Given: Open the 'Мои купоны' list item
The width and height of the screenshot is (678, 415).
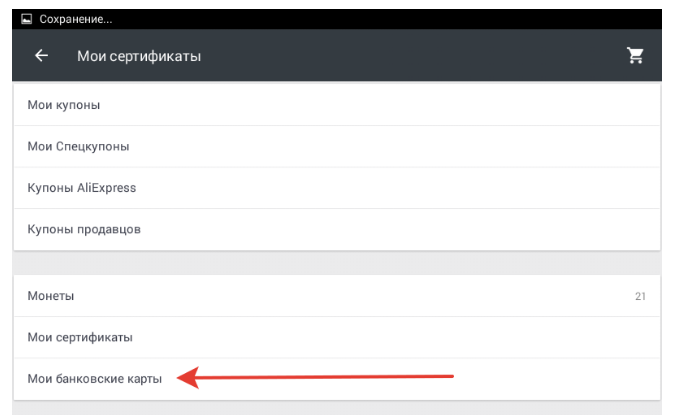Looking at the screenshot, I should tap(64, 104).
